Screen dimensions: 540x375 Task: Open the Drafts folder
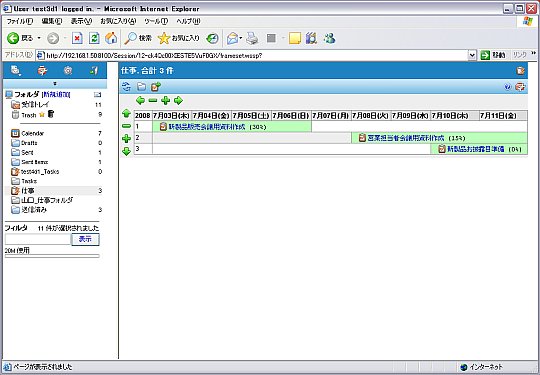29,143
